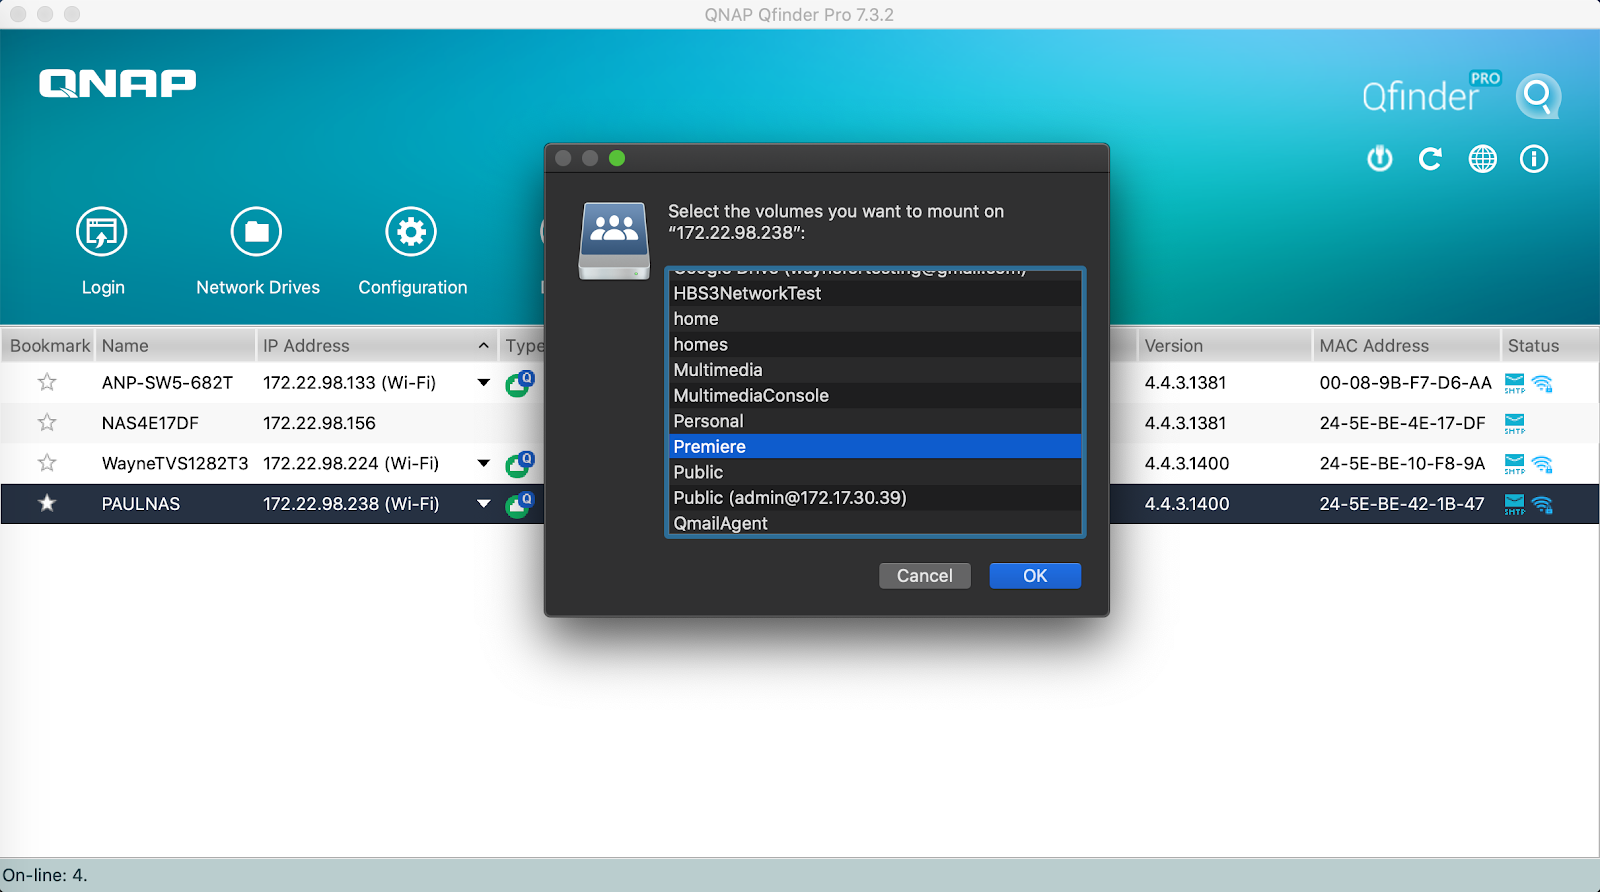Click the QNAP logo

[x=118, y=83]
